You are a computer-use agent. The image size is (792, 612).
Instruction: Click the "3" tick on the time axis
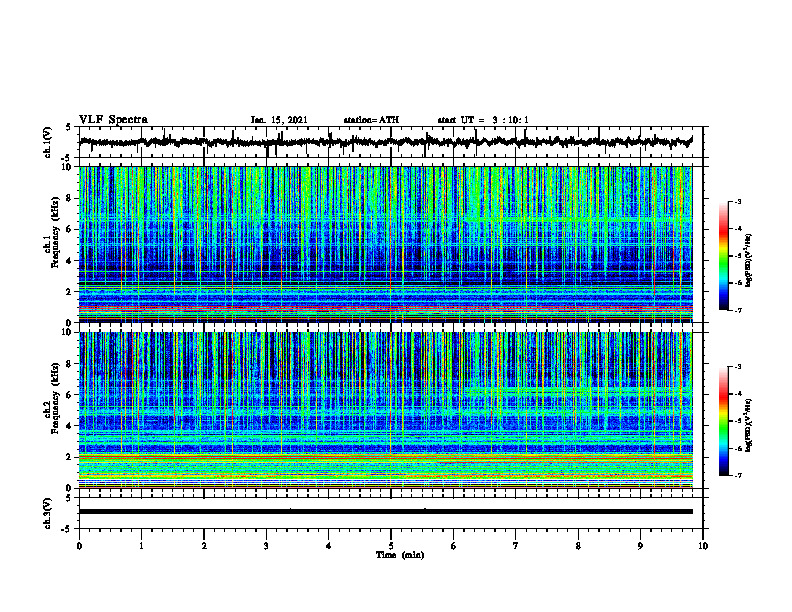[x=266, y=546]
